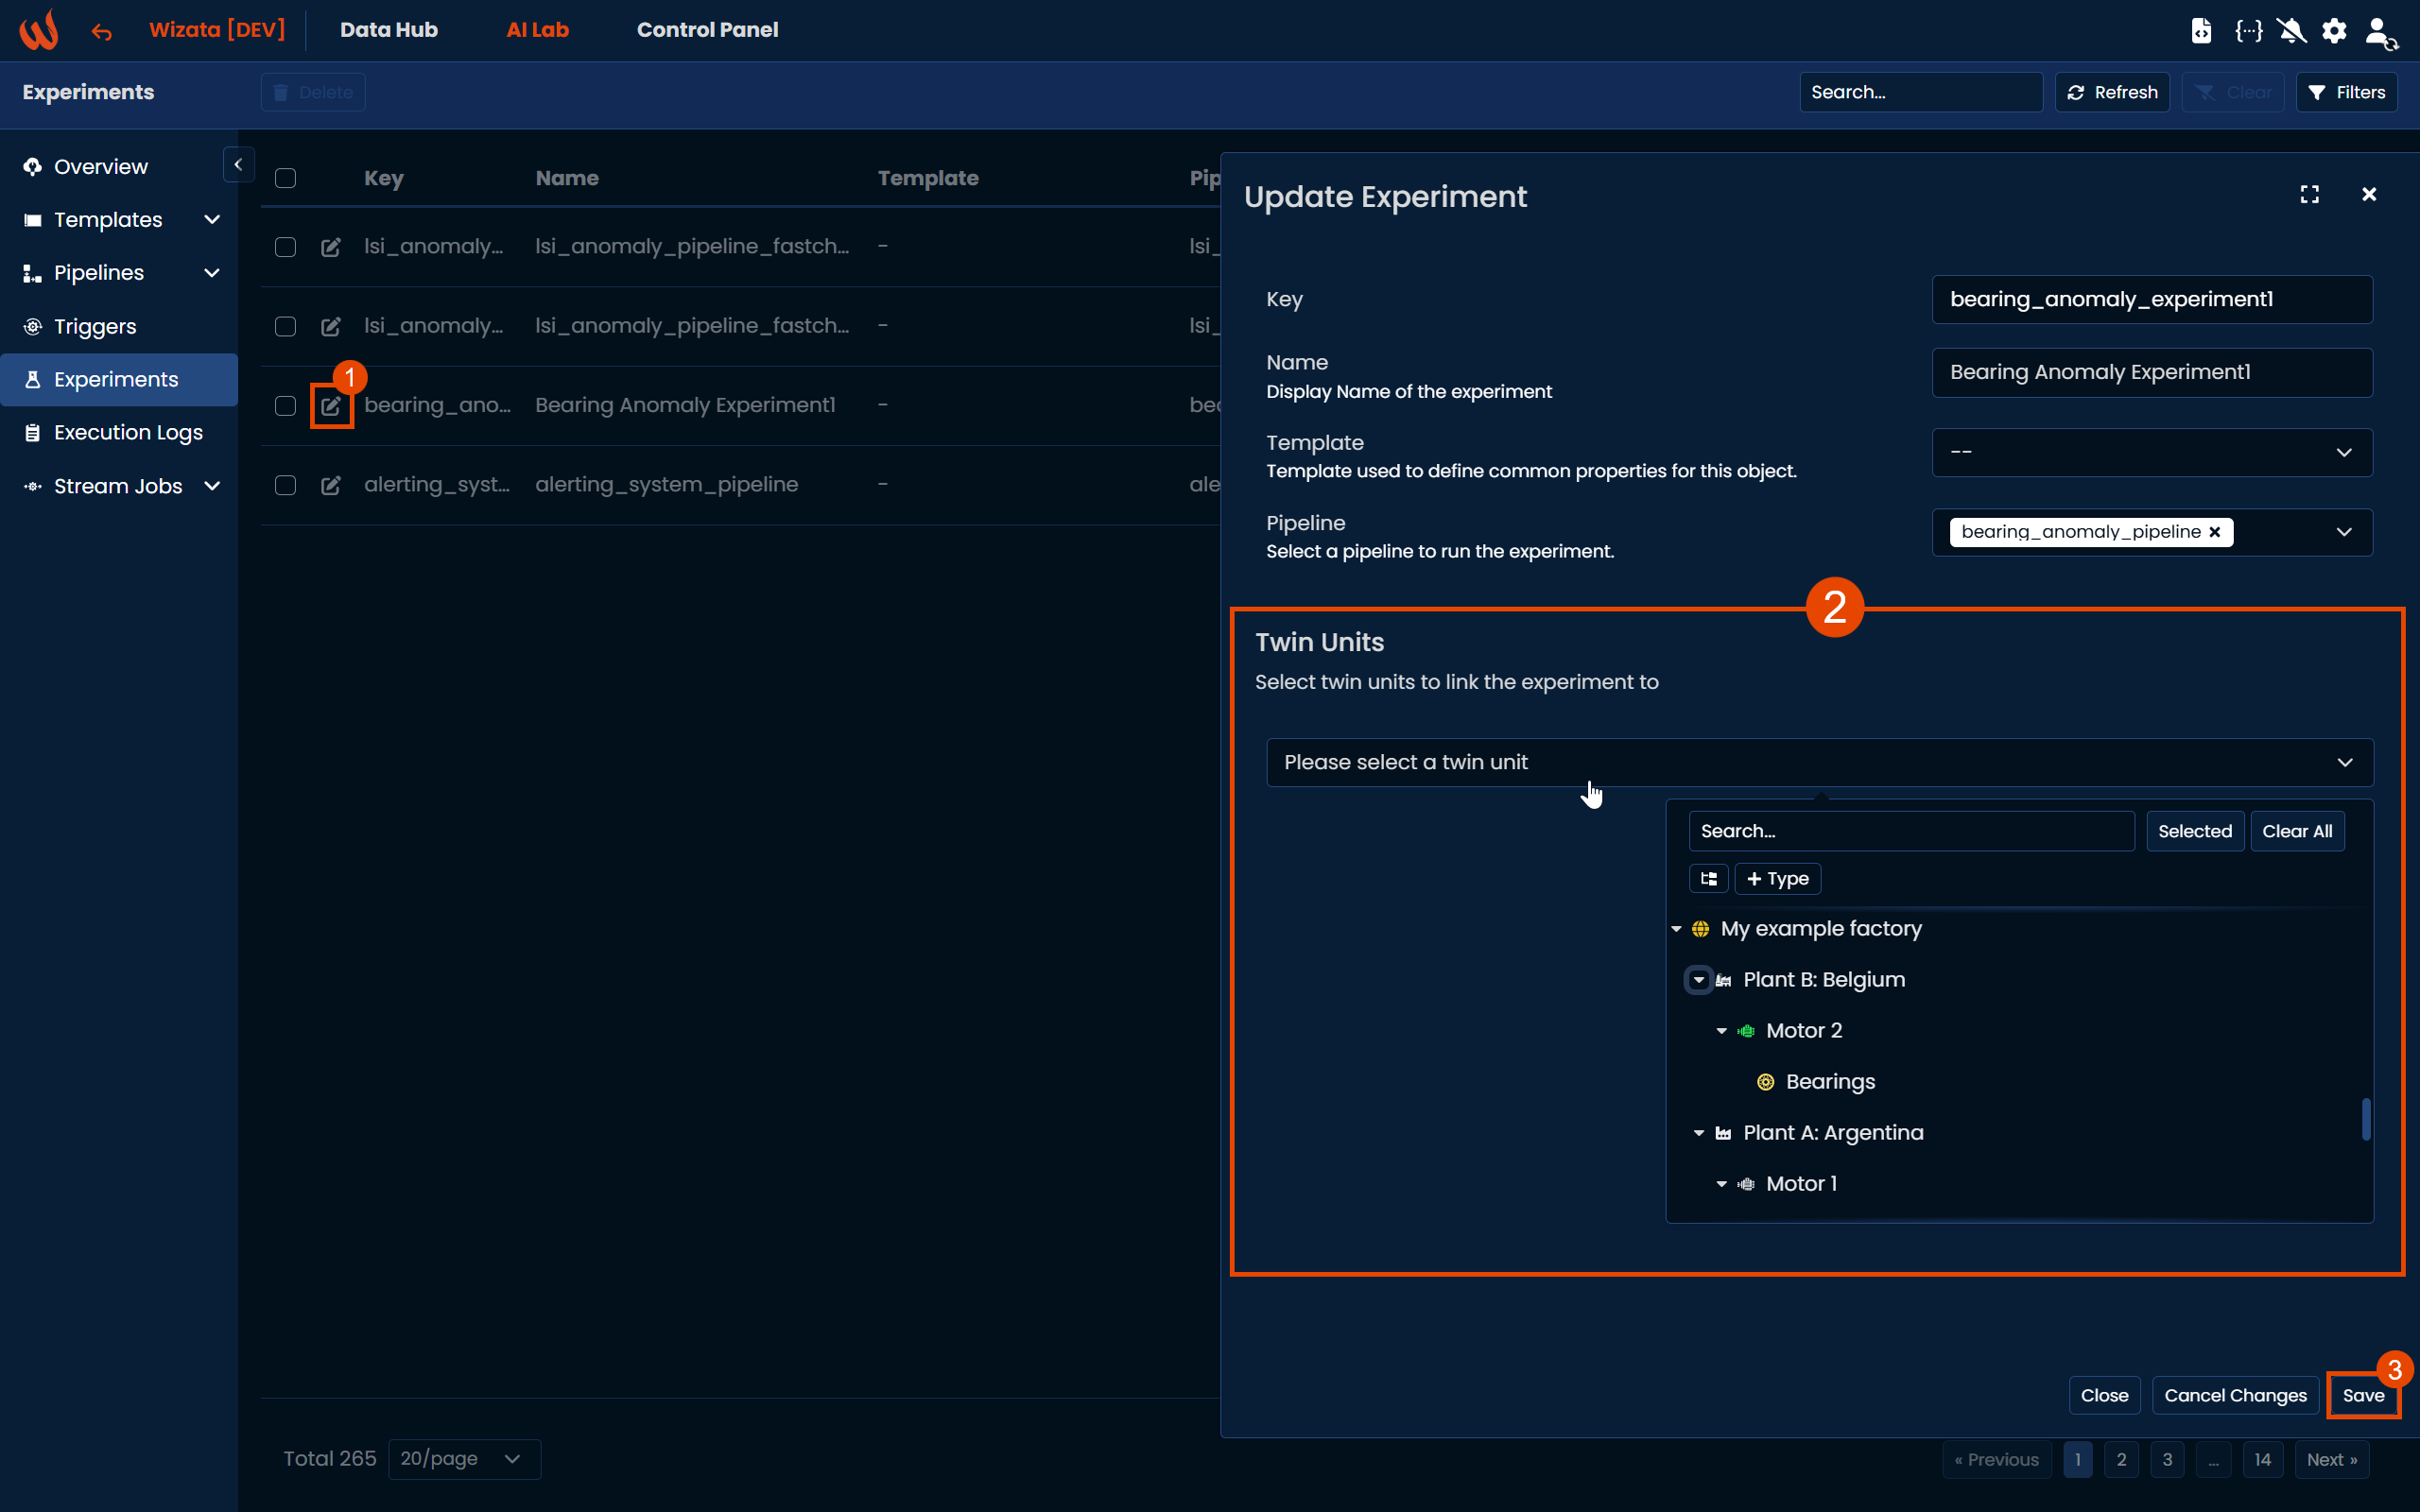
Task: Click the curly braces API icon
Action: 2248,31
